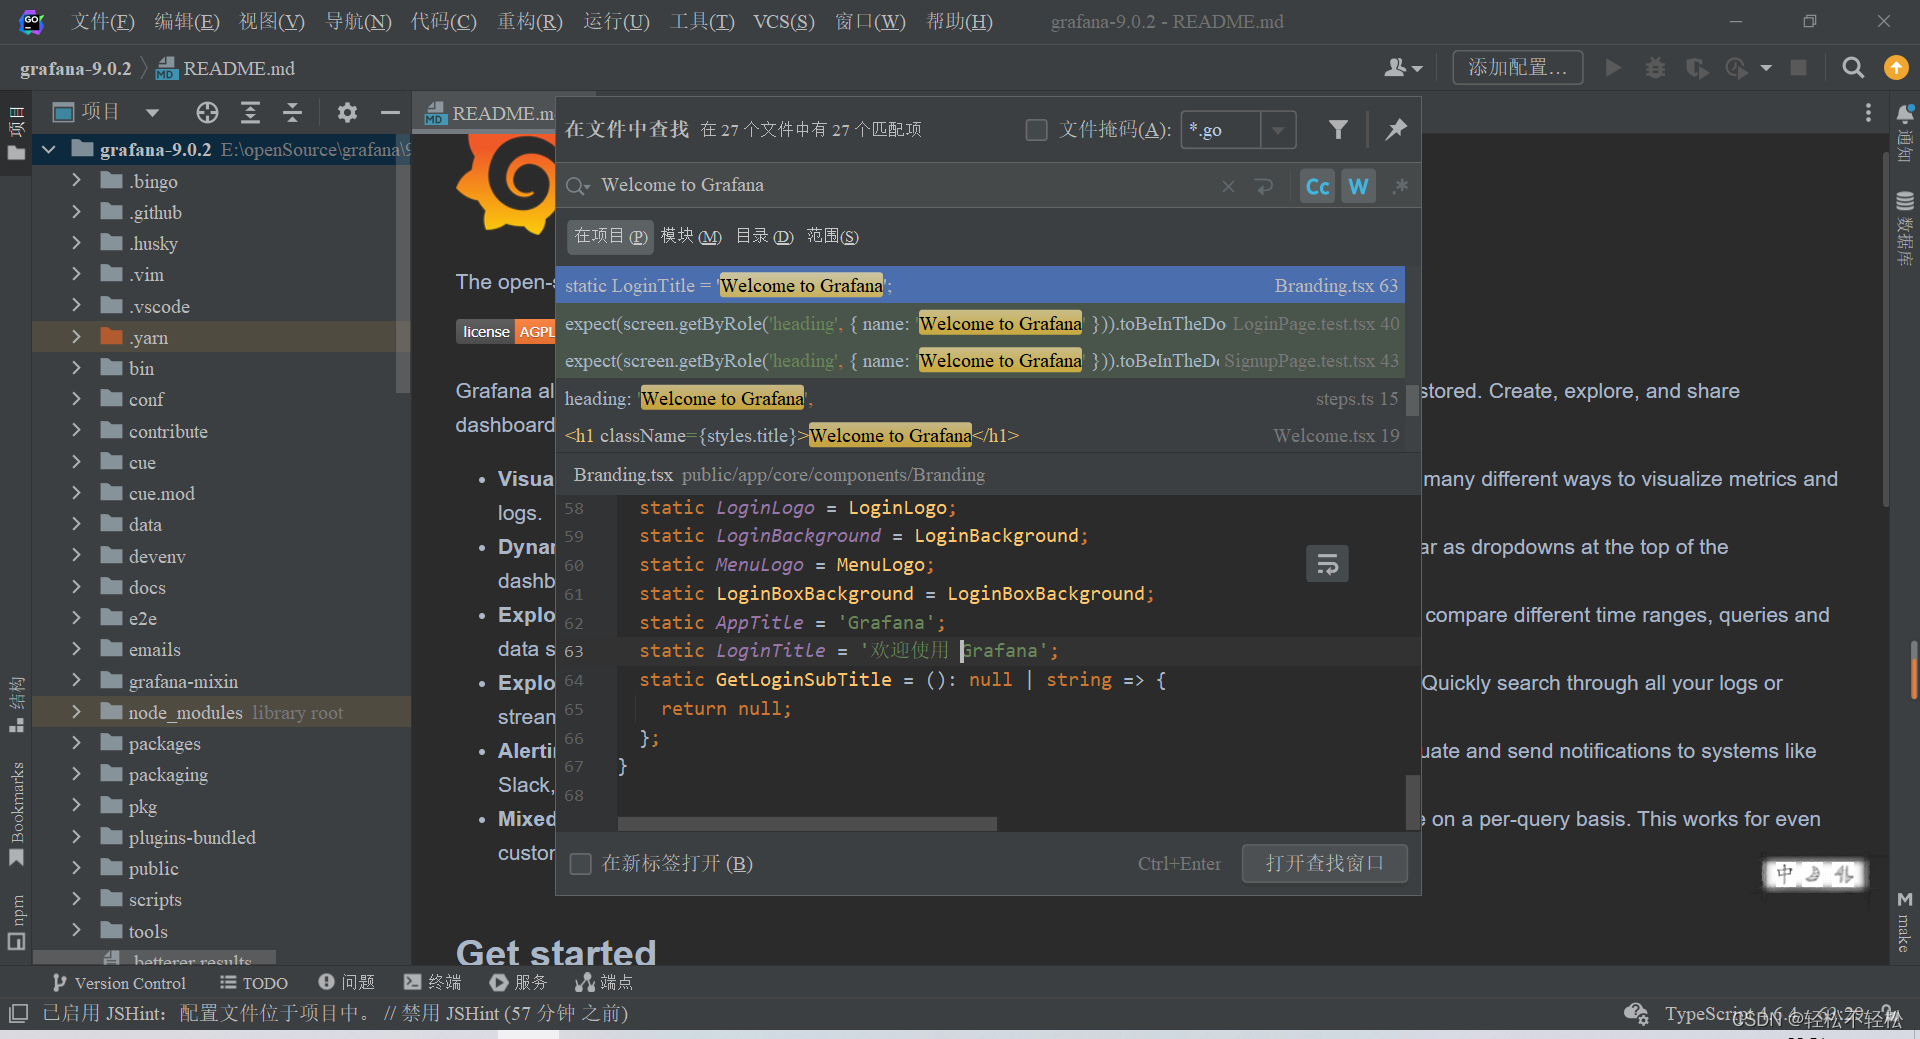The image size is (1920, 1039).
Task: Click Search Everywhere magnifier in top toolbar
Action: pos(1853,68)
